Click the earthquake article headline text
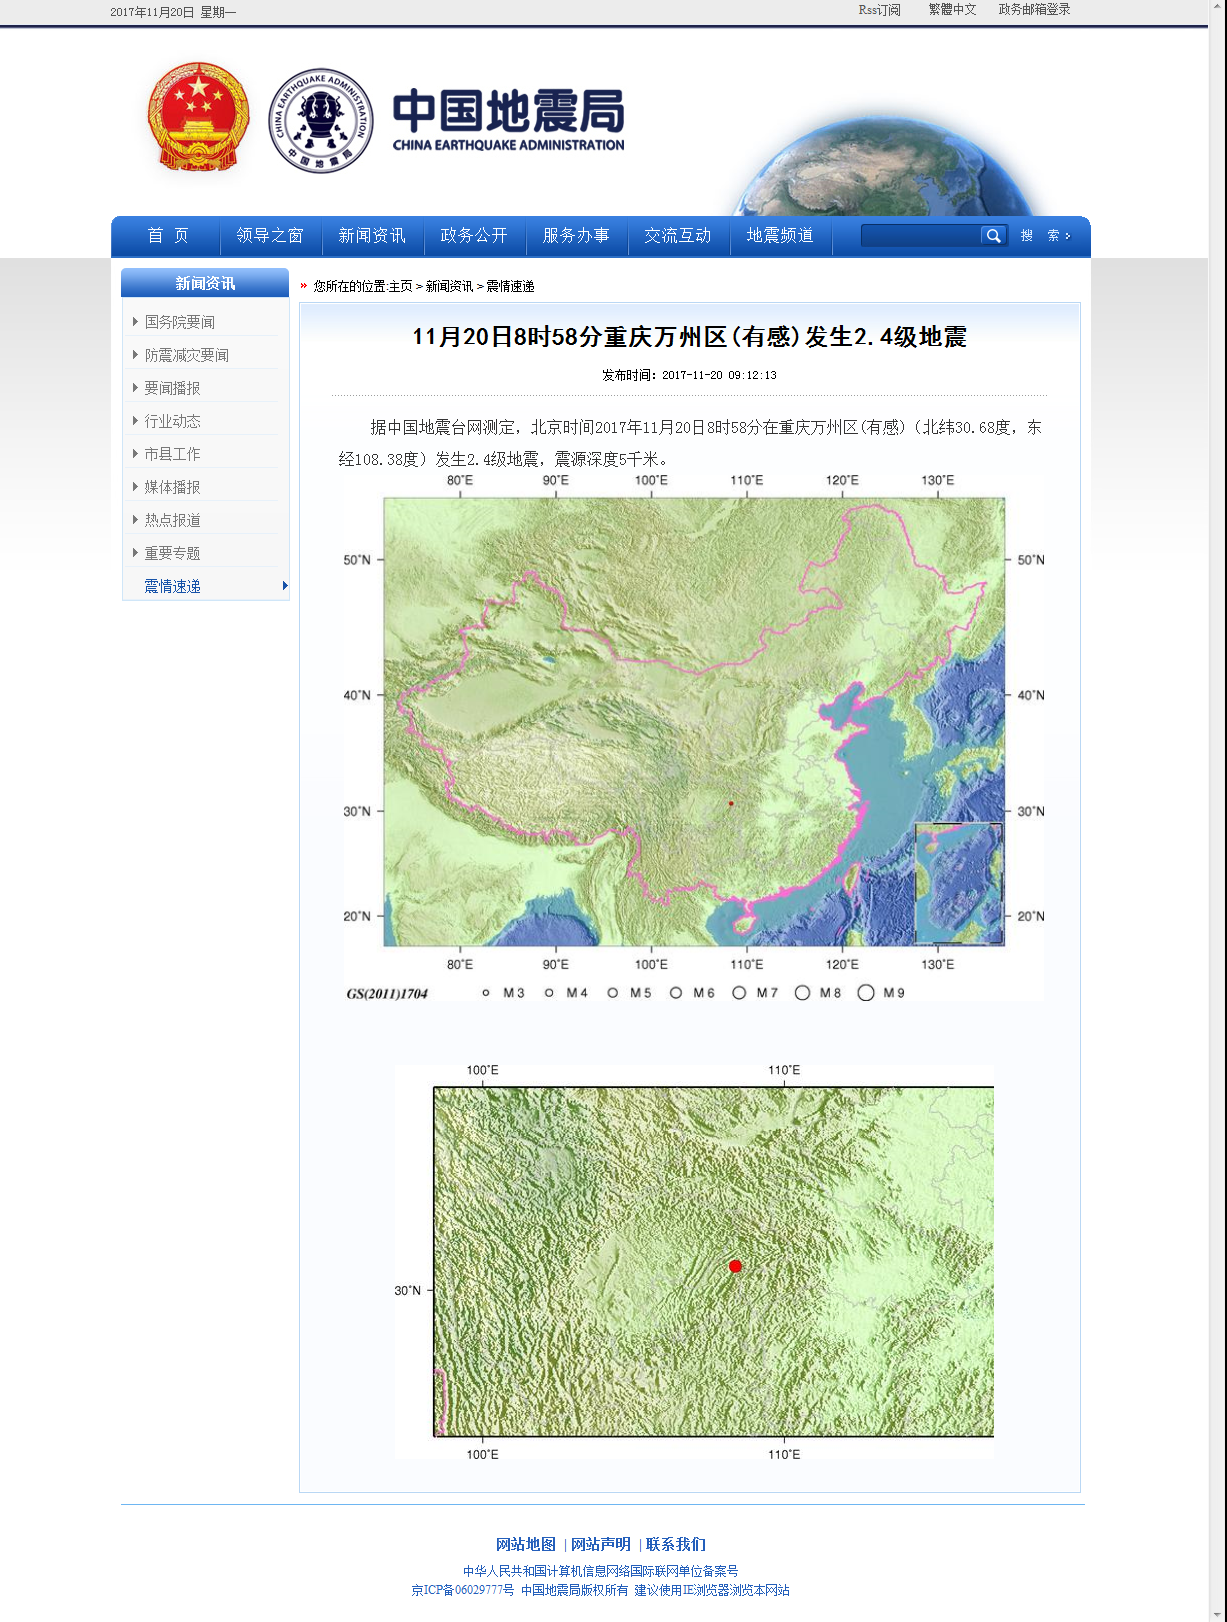This screenshot has width=1227, height=1622. pyautogui.click(x=689, y=337)
